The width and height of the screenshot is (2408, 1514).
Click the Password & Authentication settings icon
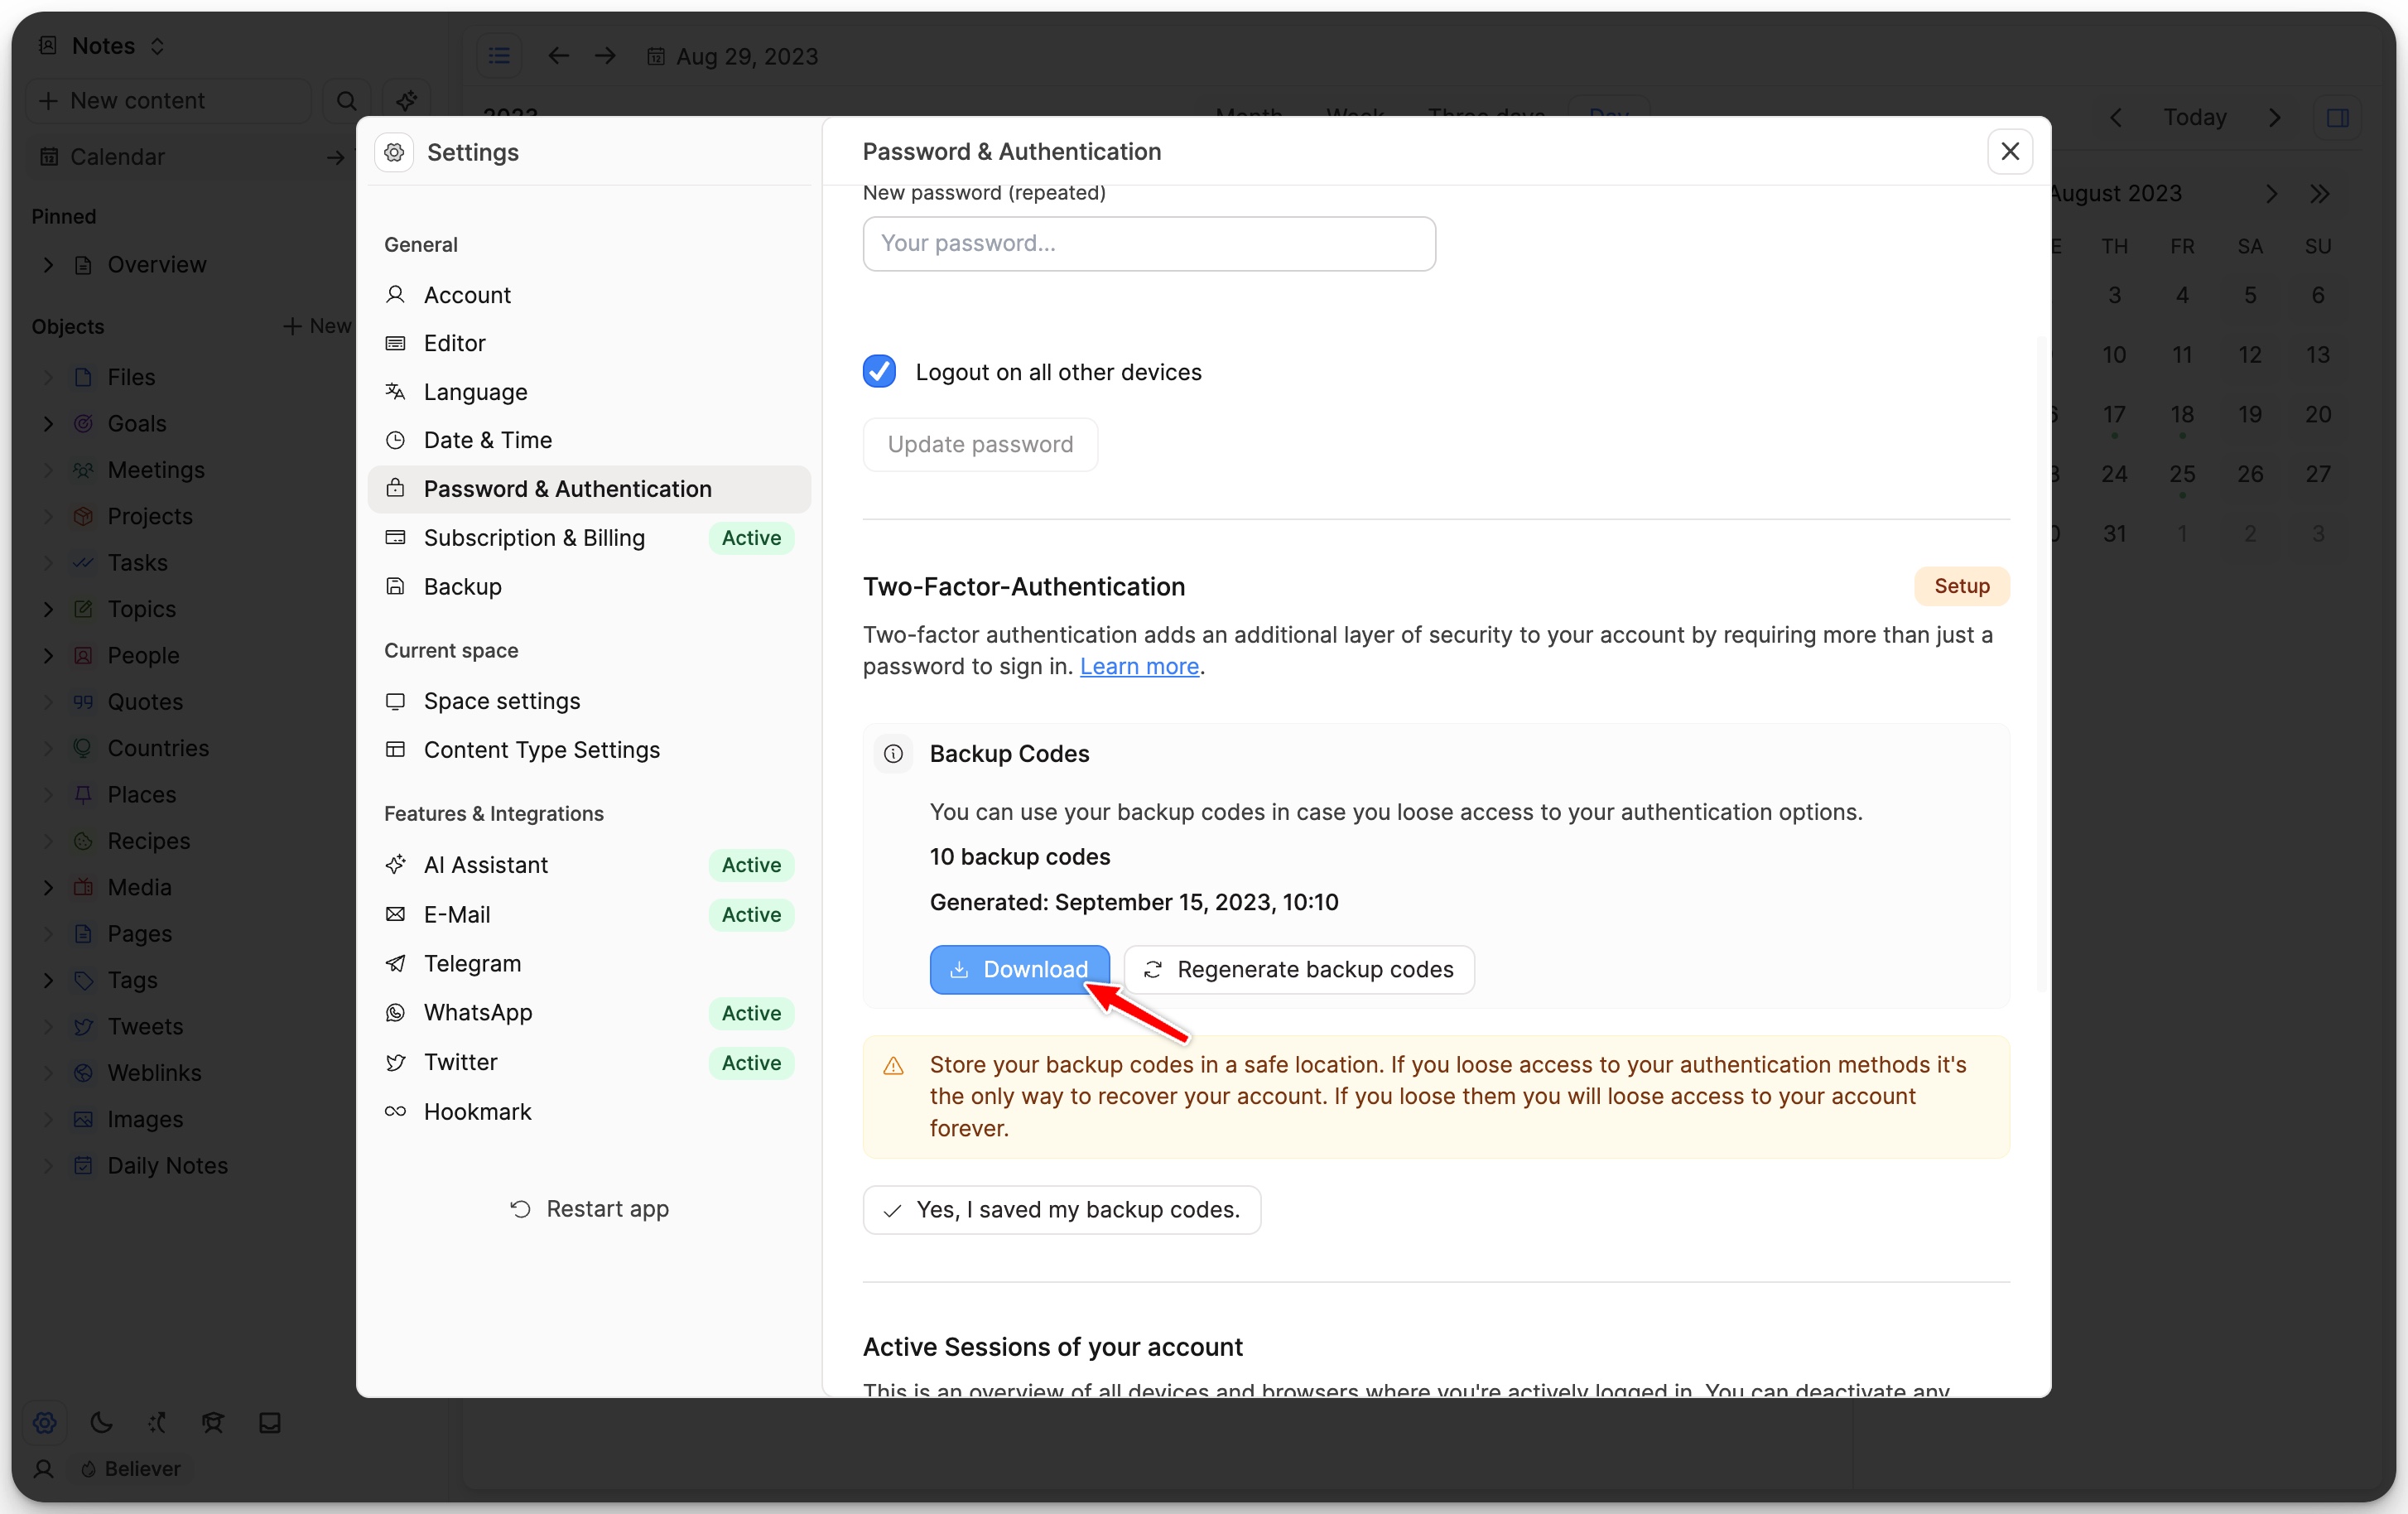(x=396, y=489)
